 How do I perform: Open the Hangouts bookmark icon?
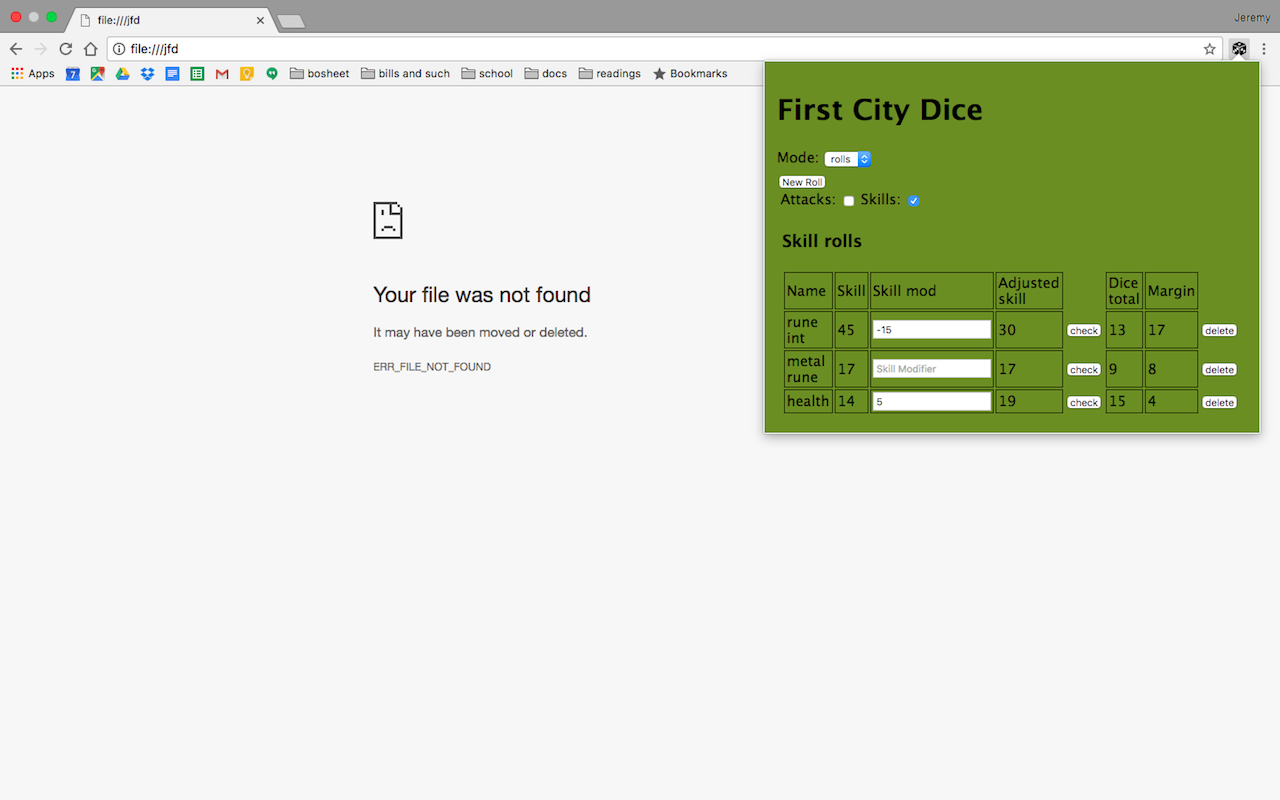[x=272, y=73]
